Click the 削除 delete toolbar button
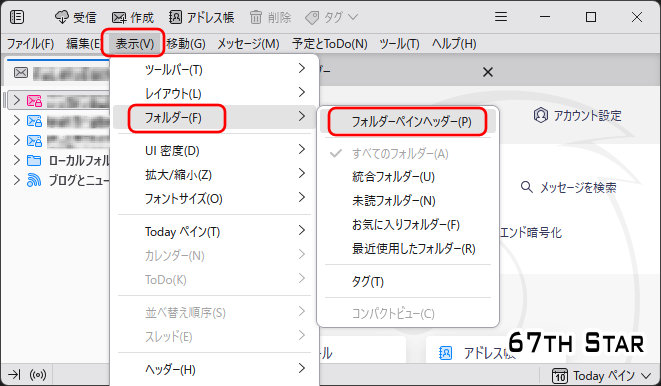The height and width of the screenshot is (386, 661). [271, 17]
